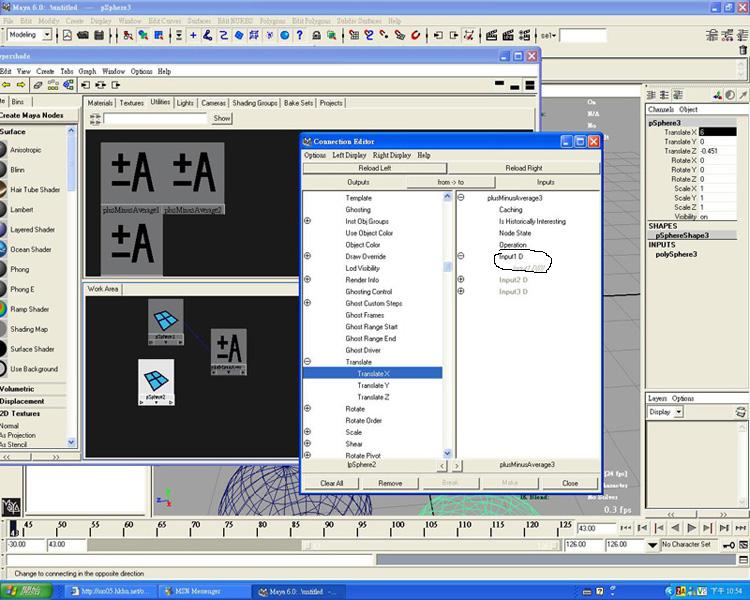
Task: Click the trash can icon under status line
Action: point(742,49)
